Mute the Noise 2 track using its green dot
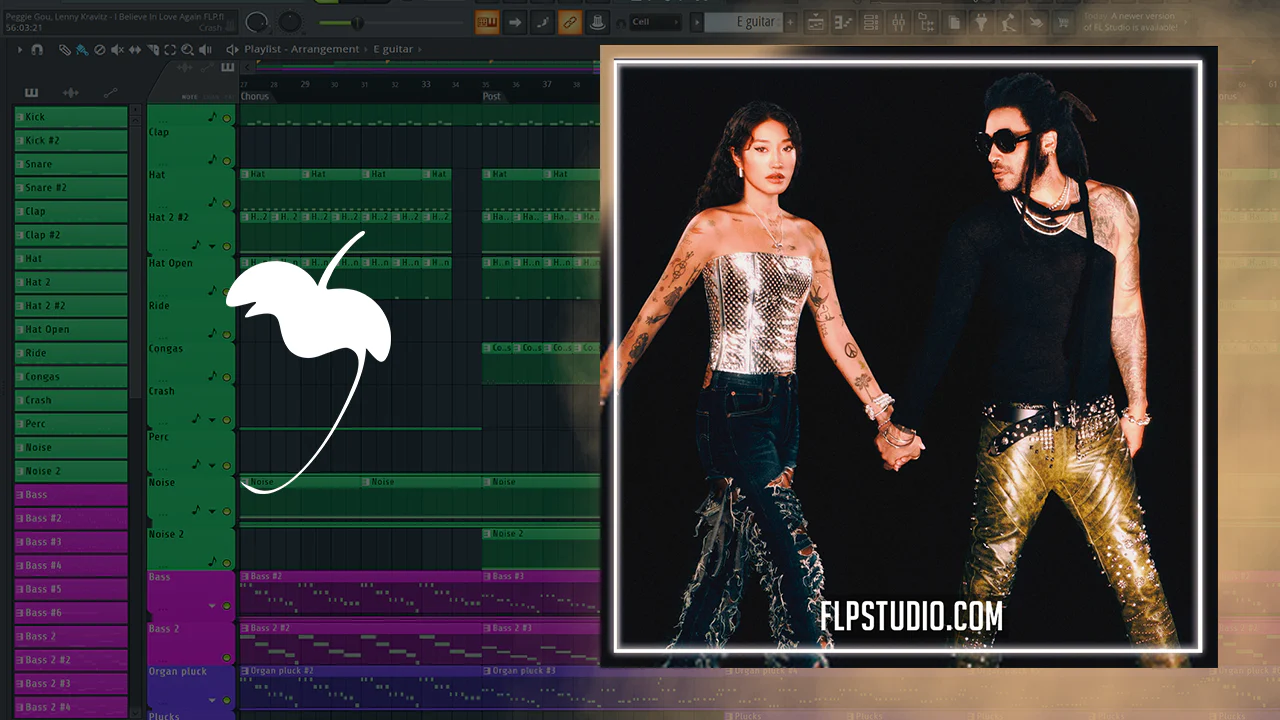This screenshot has width=1280, height=720. pyautogui.click(x=226, y=563)
